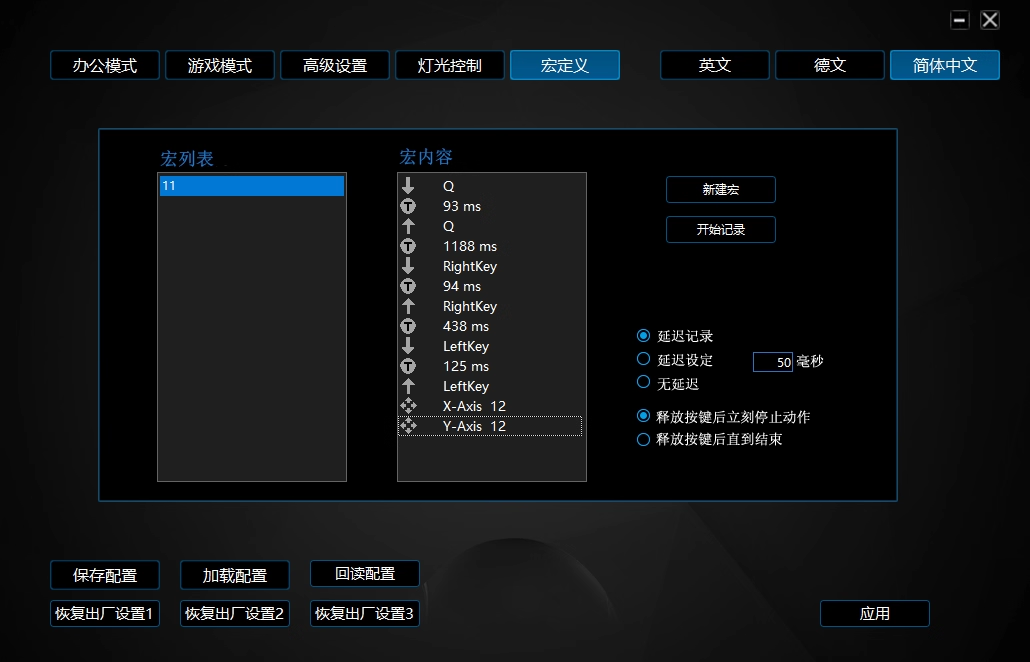
Task: Switch to the 游戏模式 tab
Action: click(220, 65)
